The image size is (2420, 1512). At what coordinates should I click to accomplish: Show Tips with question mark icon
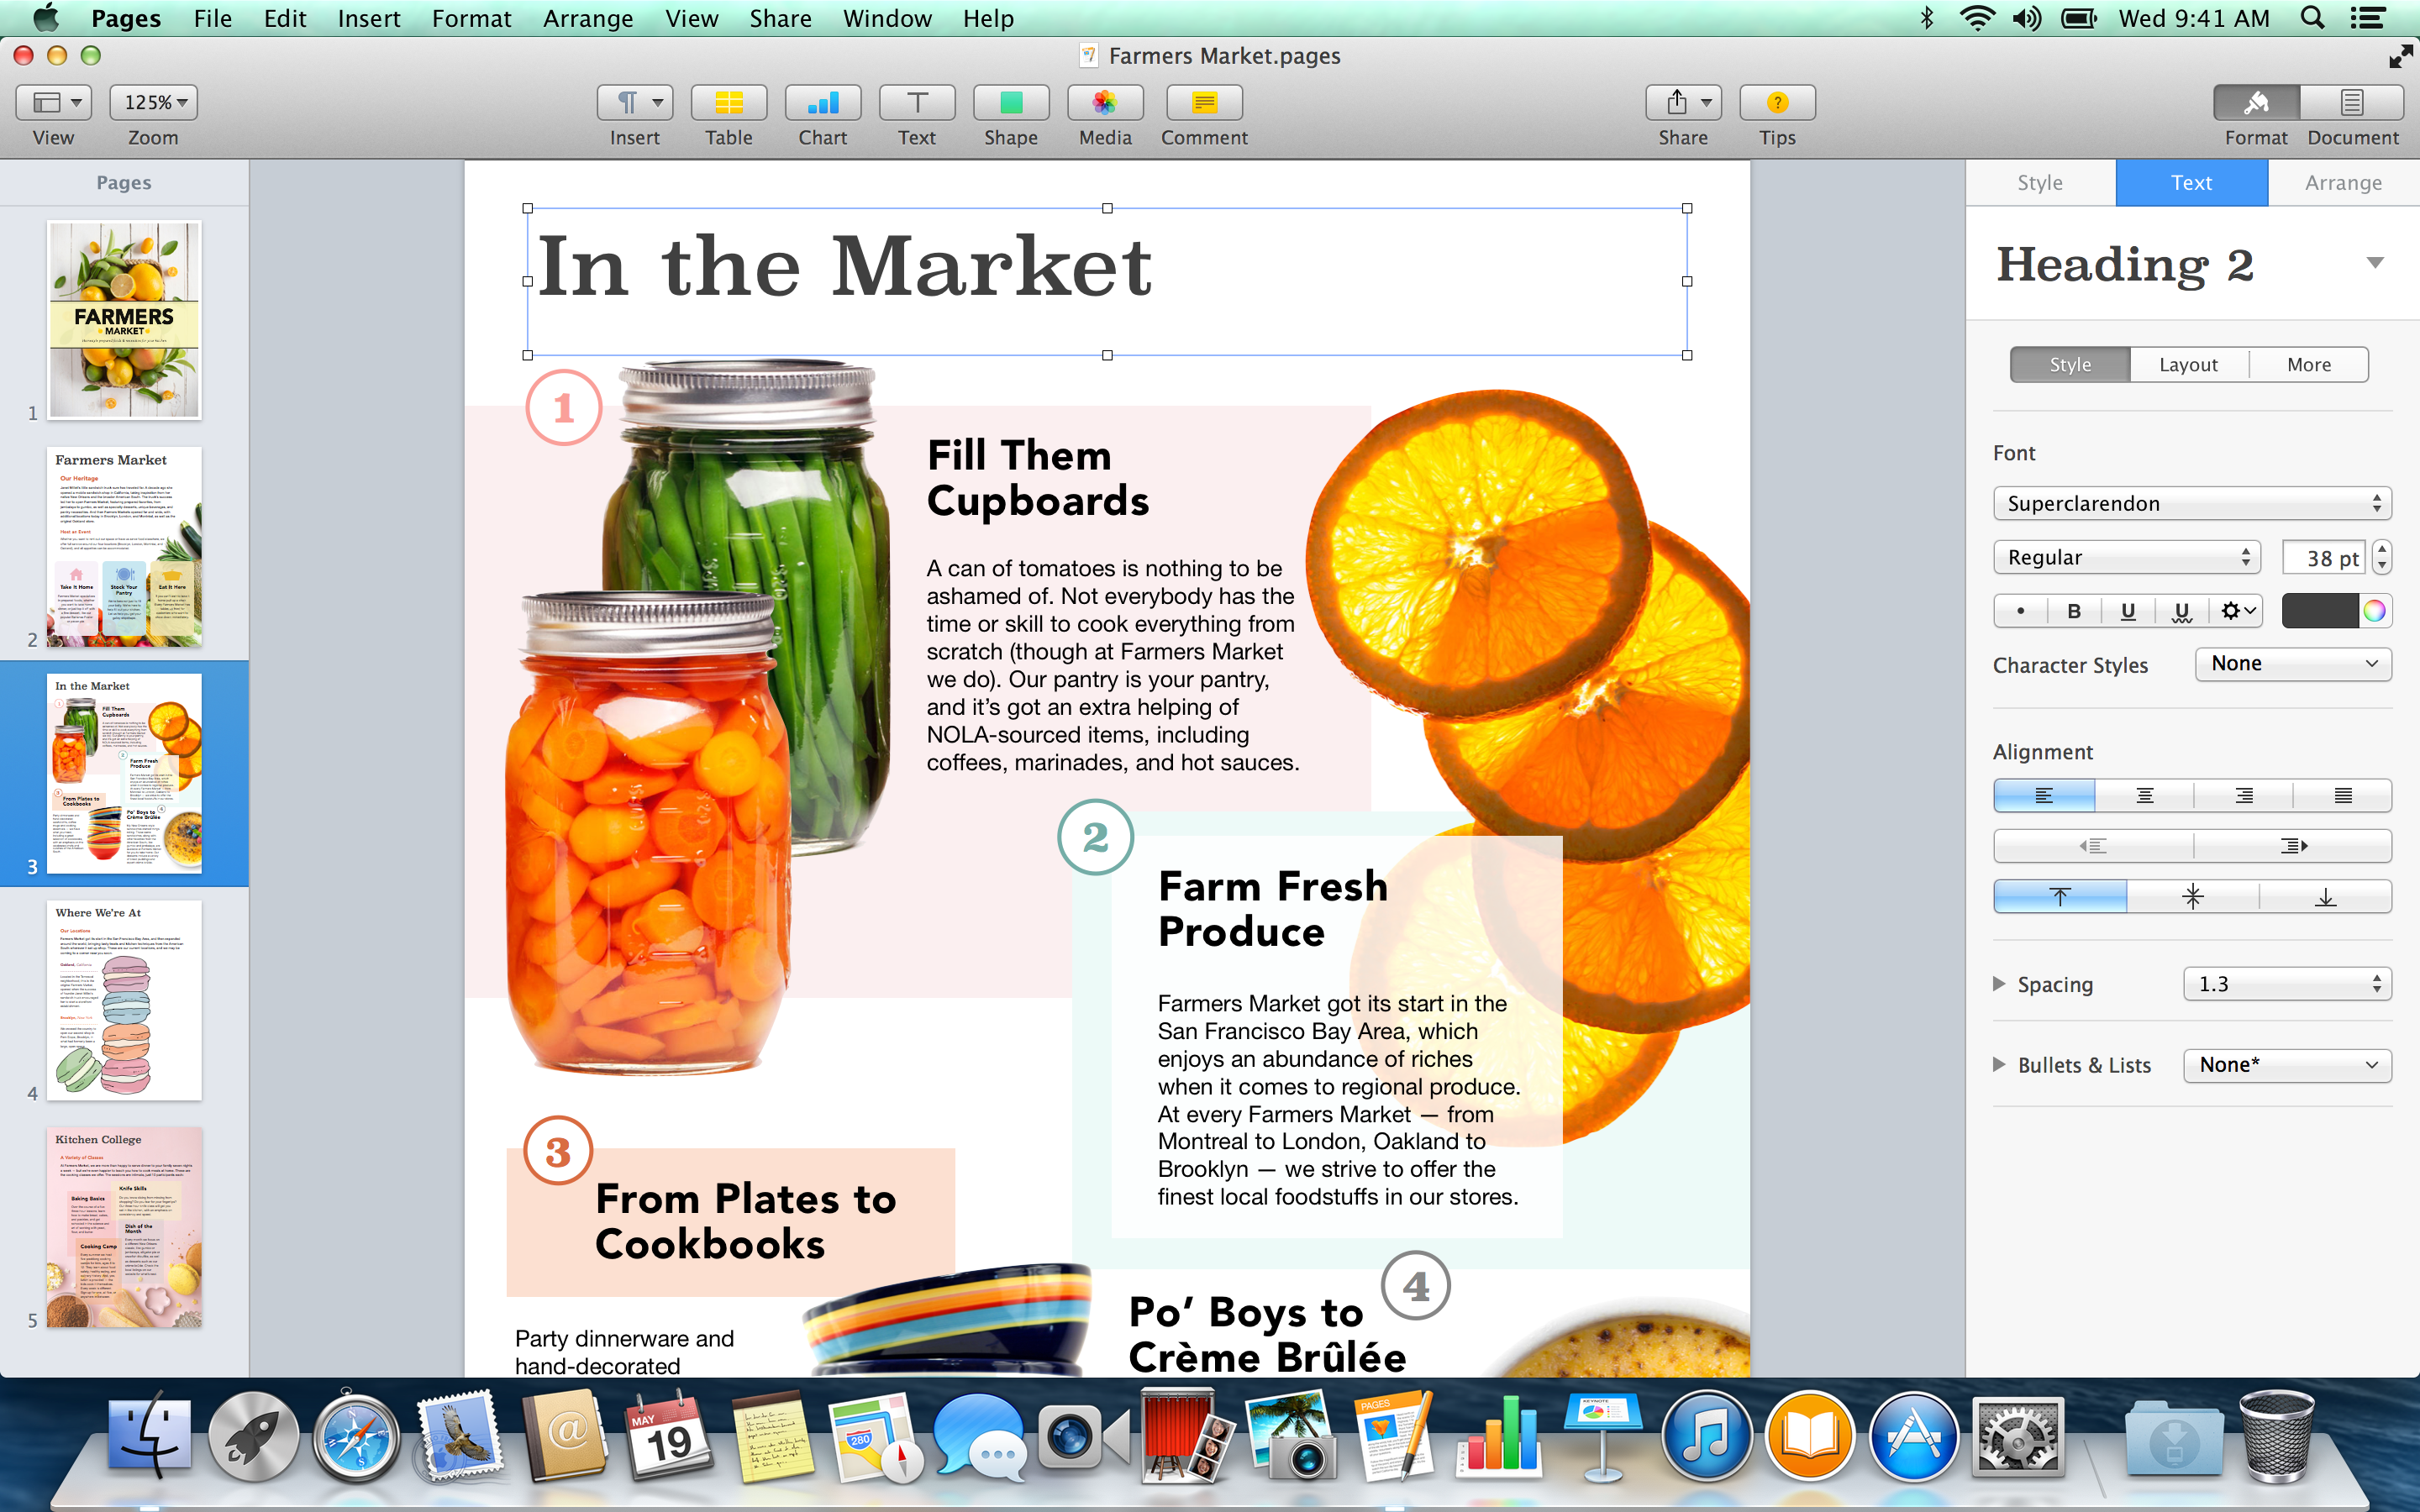[x=1777, y=102]
